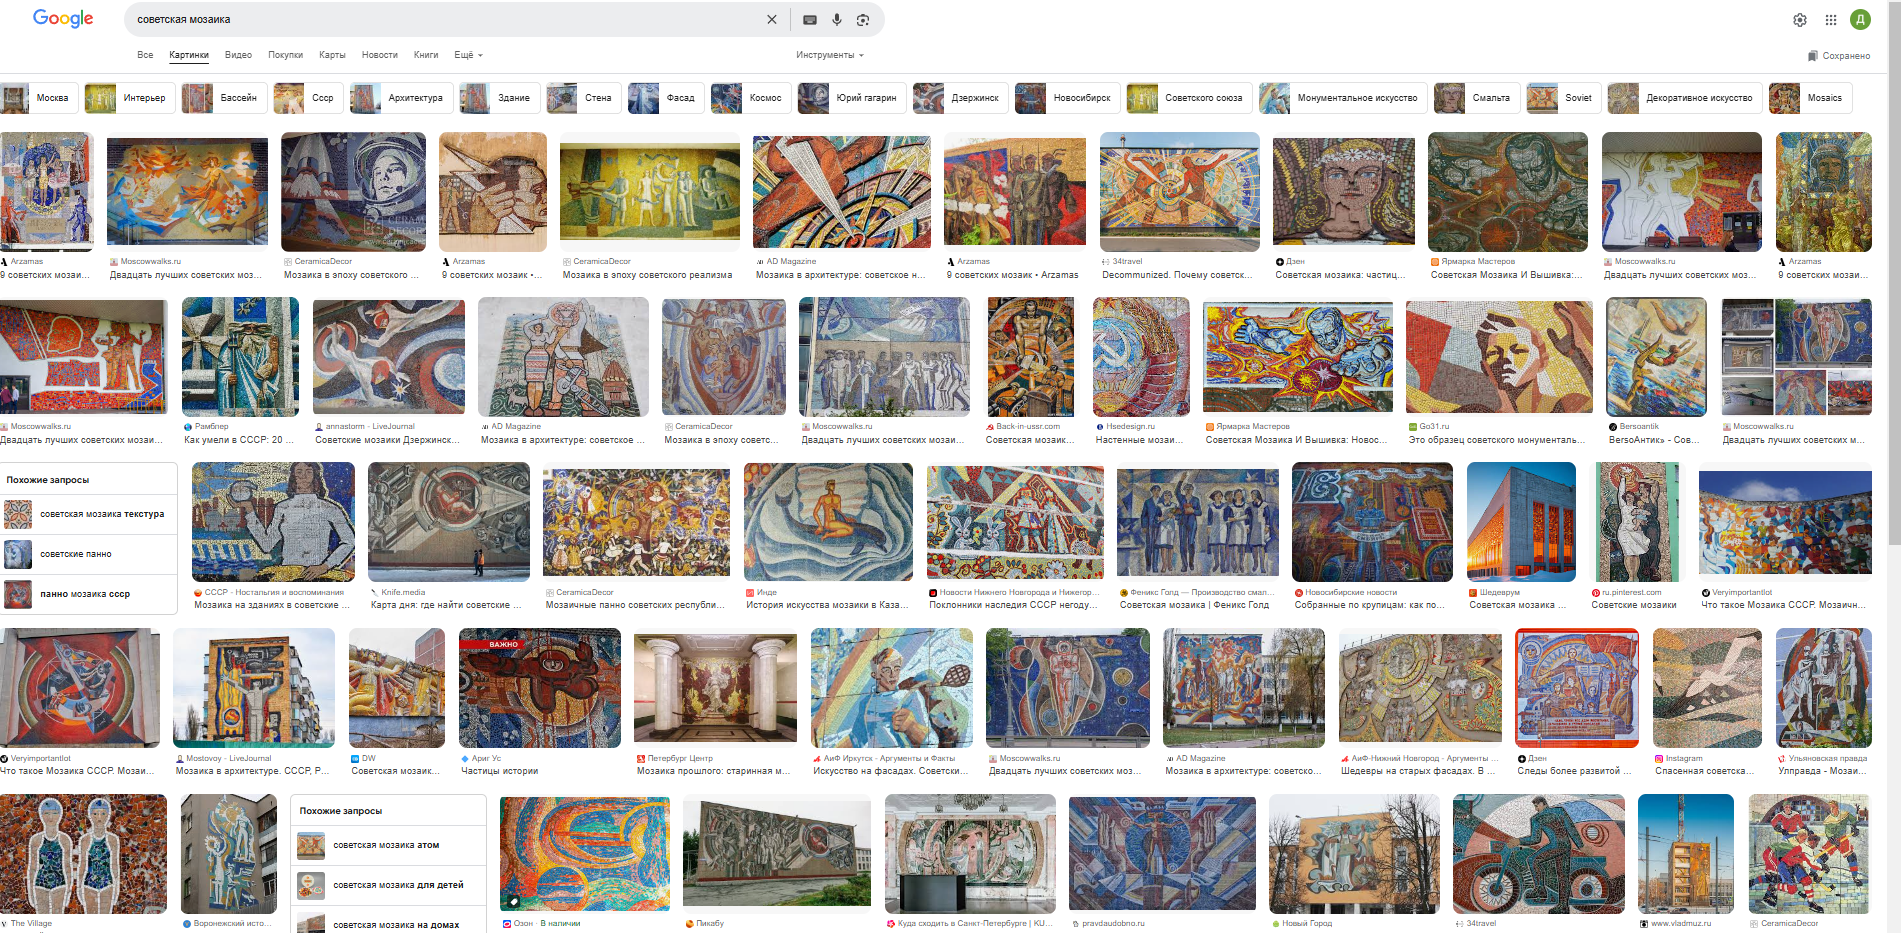Go to the Карты tab
This screenshot has height=933, width=1901.
click(x=332, y=55)
